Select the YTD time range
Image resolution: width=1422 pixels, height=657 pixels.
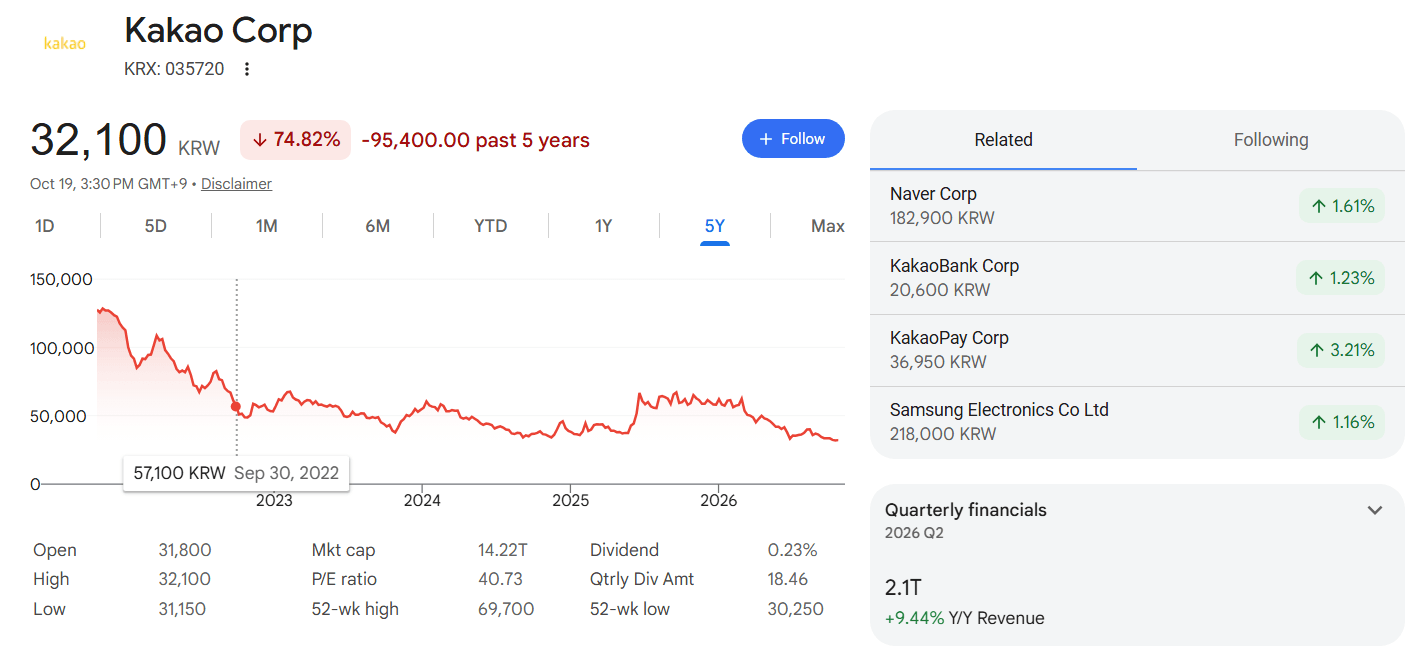(491, 226)
